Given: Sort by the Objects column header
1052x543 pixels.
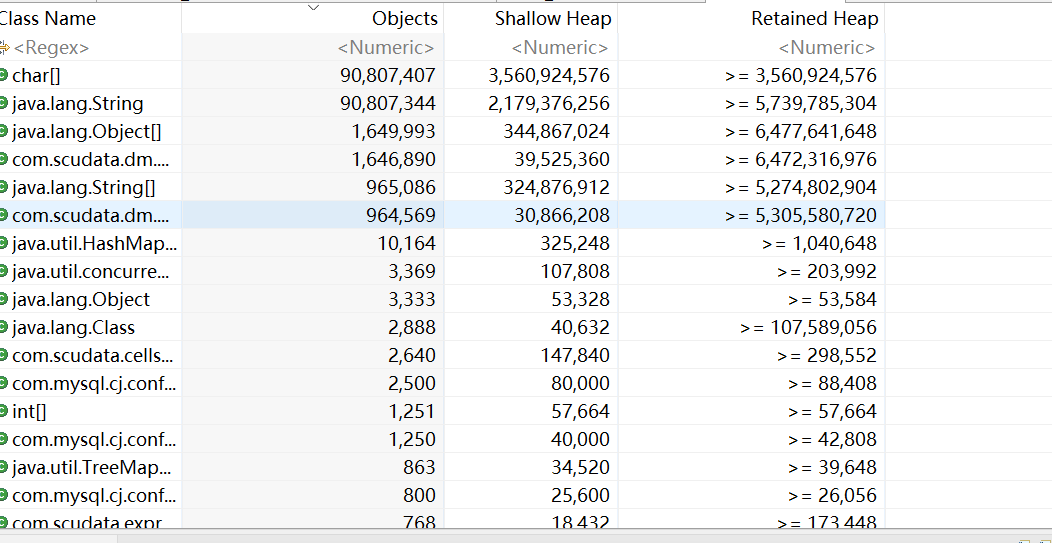Looking at the screenshot, I should tap(404, 19).
